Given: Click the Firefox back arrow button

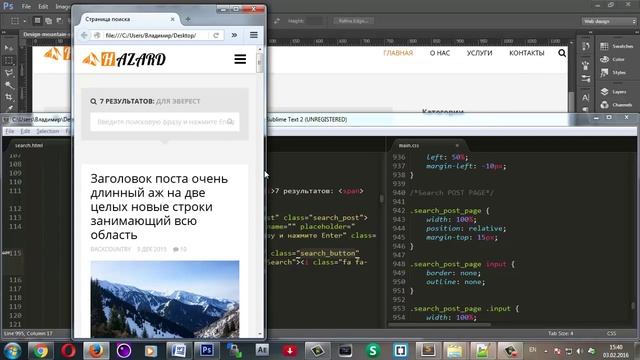Looking at the screenshot, I should pos(84,36).
